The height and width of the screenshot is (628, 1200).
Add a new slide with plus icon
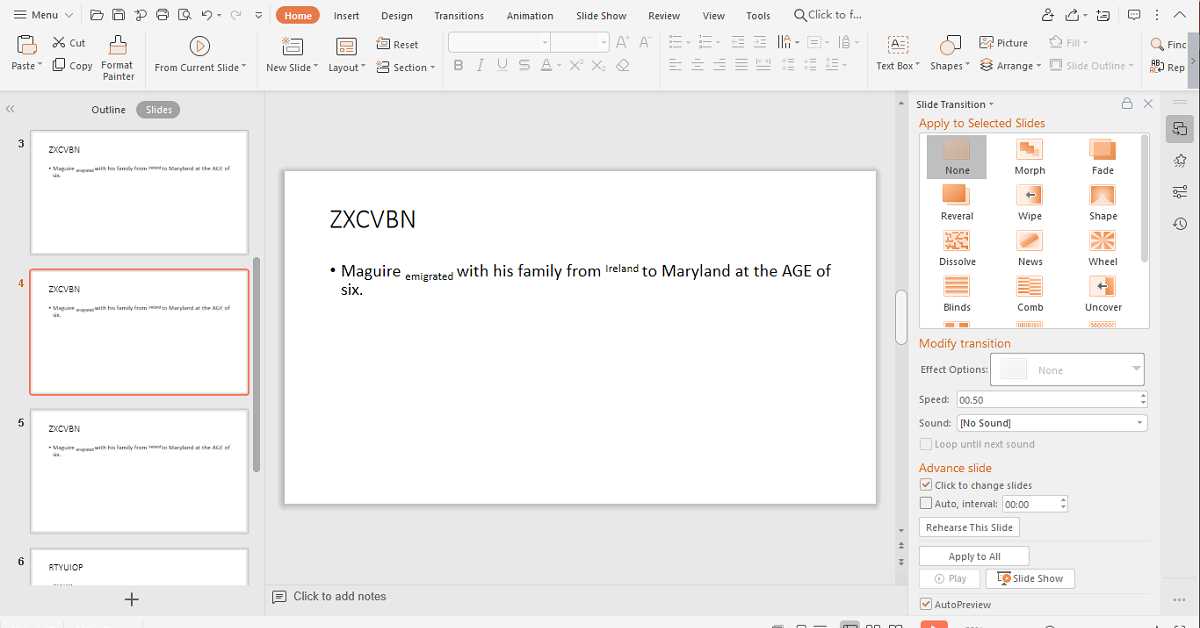[131, 599]
